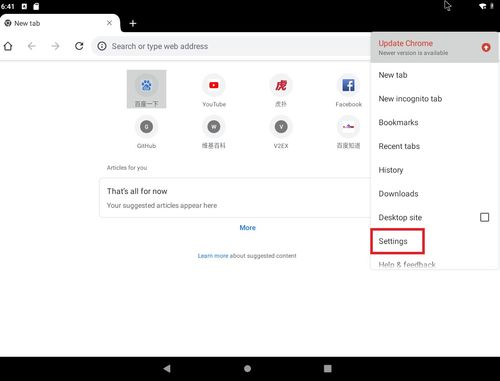Enable the Desktop site checkbox

[484, 217]
